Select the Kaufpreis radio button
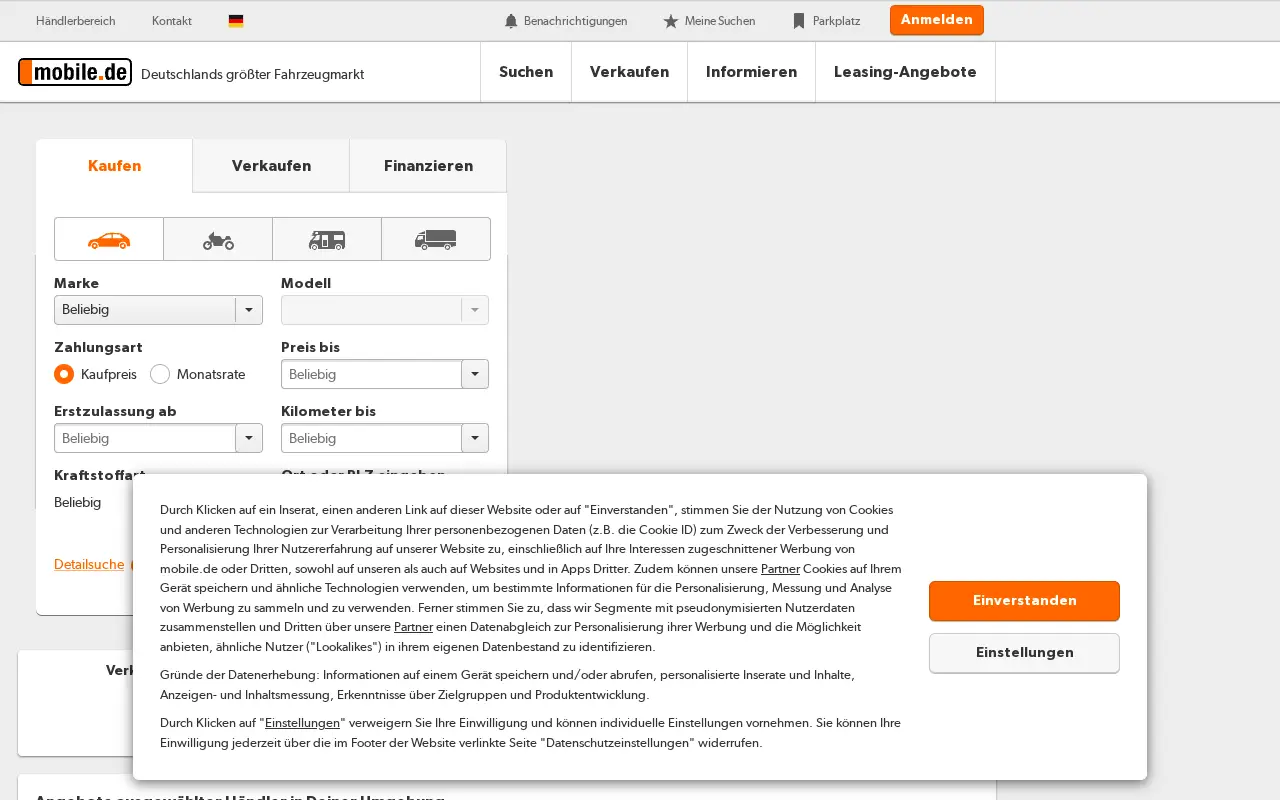1280x800 pixels. 64,374
